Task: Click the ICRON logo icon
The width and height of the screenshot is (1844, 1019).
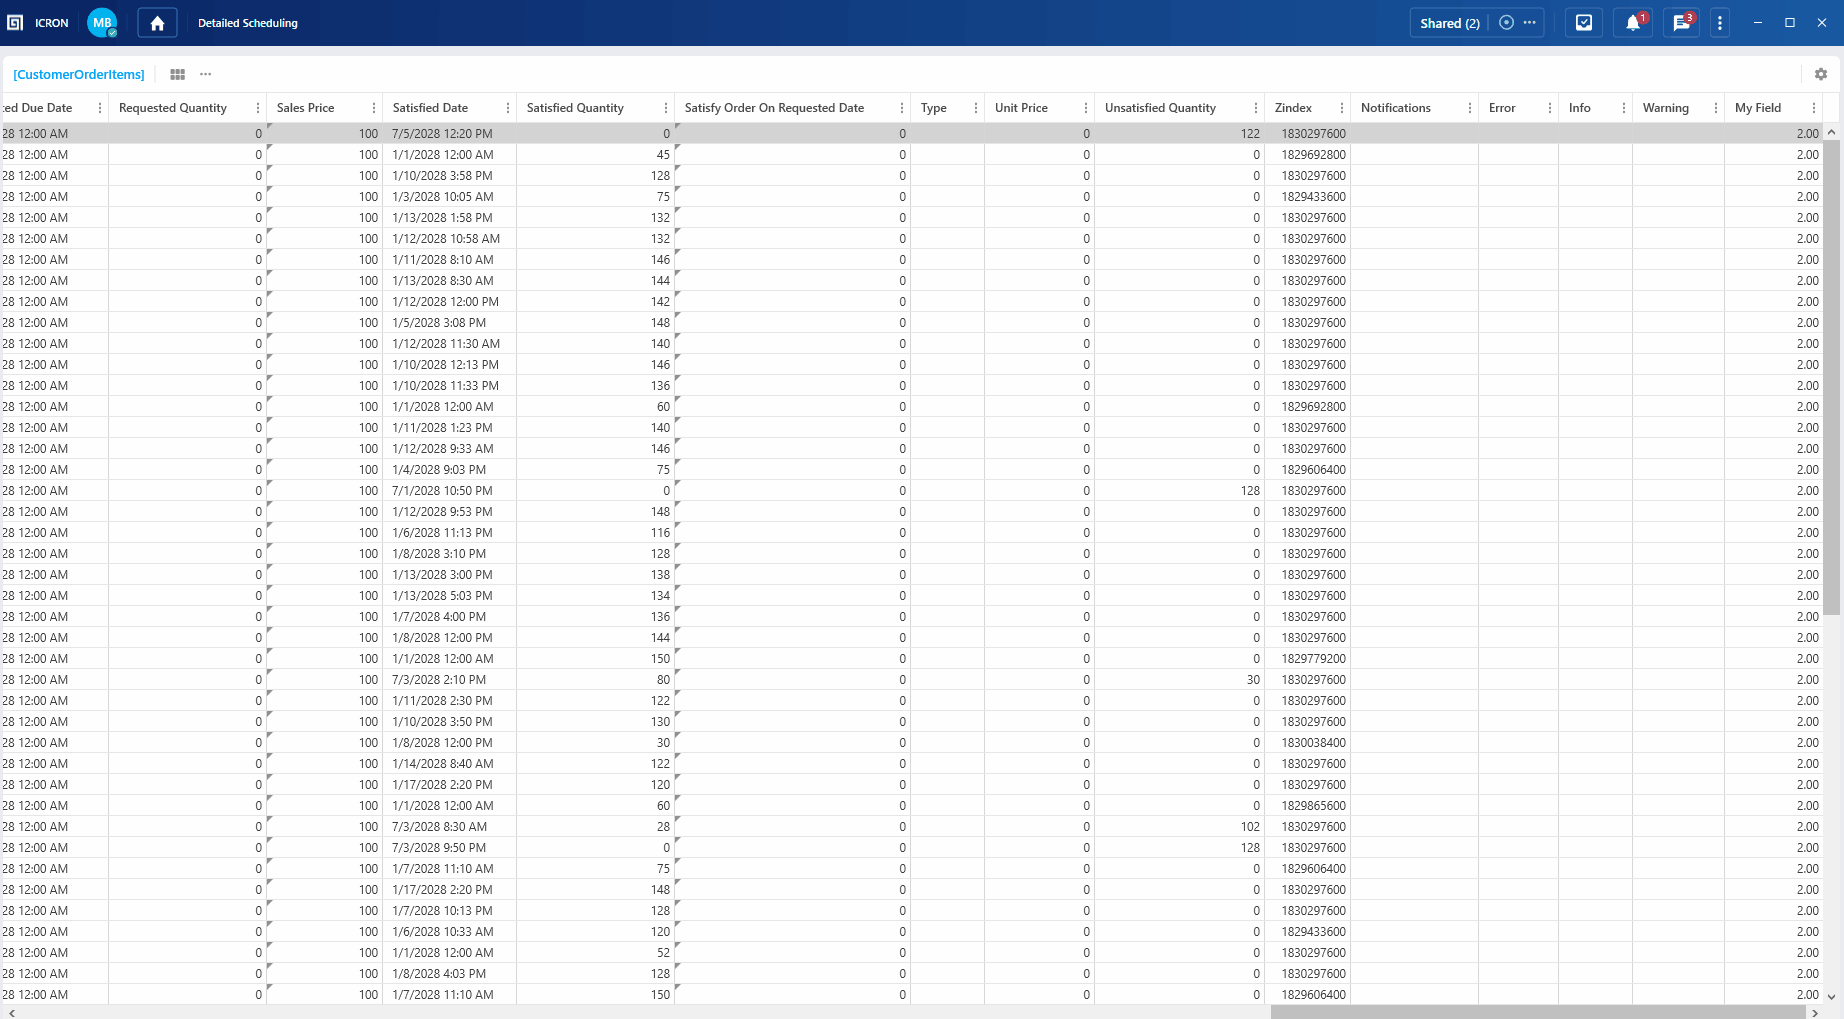Action: tap(15, 23)
